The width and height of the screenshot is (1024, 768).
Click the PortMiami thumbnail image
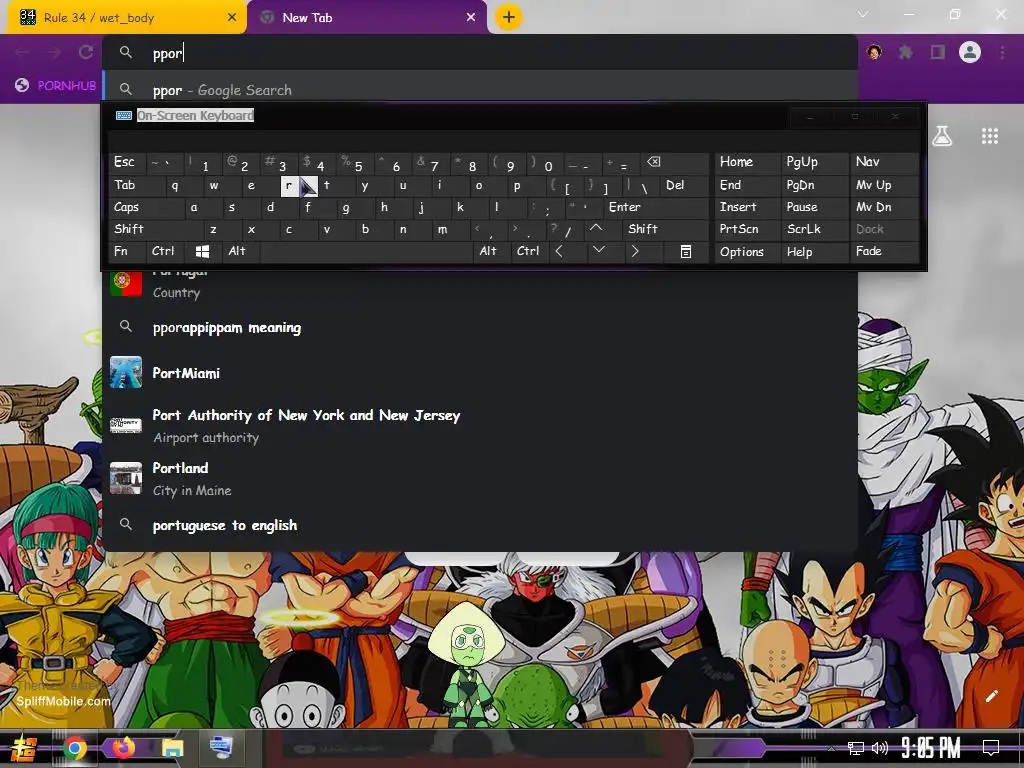tap(125, 373)
